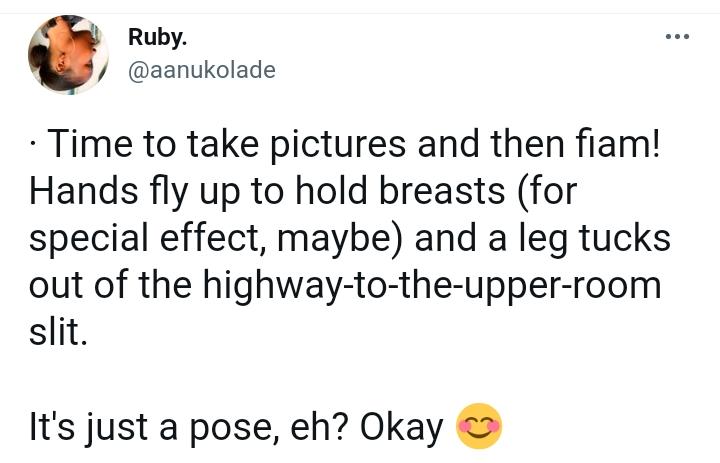Image resolution: width=720 pixels, height=463 pixels.
Task: Click the blushing smiley emoji
Action: [x=479, y=427]
